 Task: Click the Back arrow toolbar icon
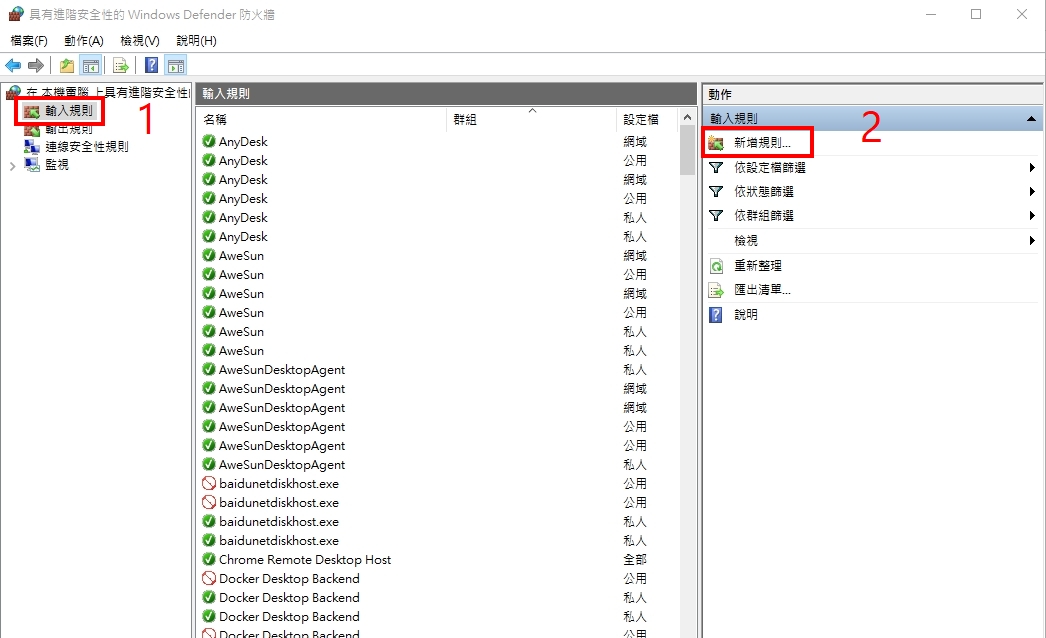[x=13, y=65]
